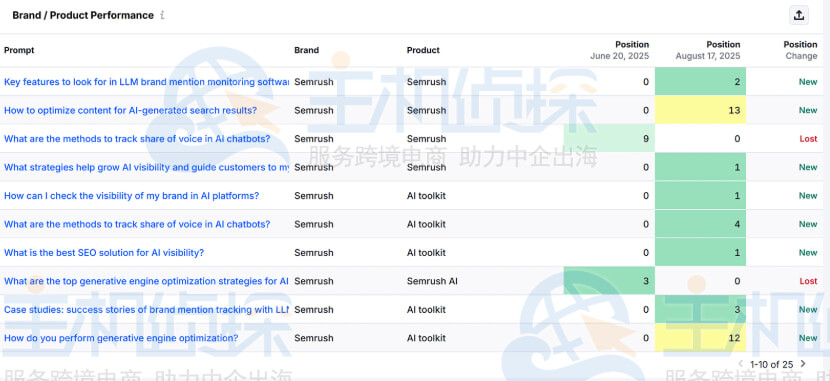The height and width of the screenshot is (381, 830).
Task: Select the yellow cell with position 12
Action: click(x=700, y=338)
